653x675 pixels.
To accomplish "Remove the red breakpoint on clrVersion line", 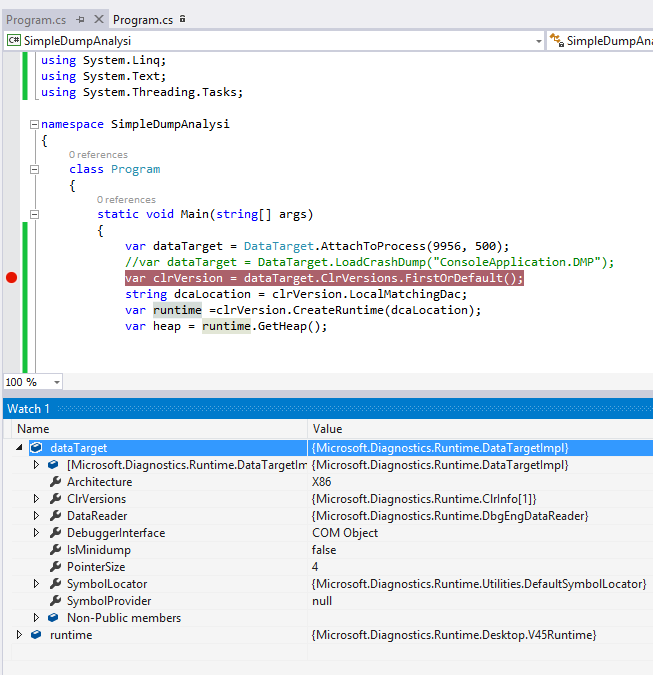I will [12, 278].
